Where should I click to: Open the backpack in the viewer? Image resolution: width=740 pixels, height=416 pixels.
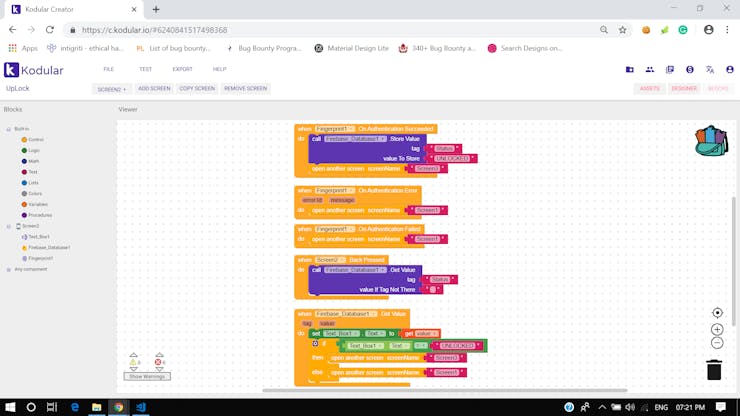[x=711, y=141]
